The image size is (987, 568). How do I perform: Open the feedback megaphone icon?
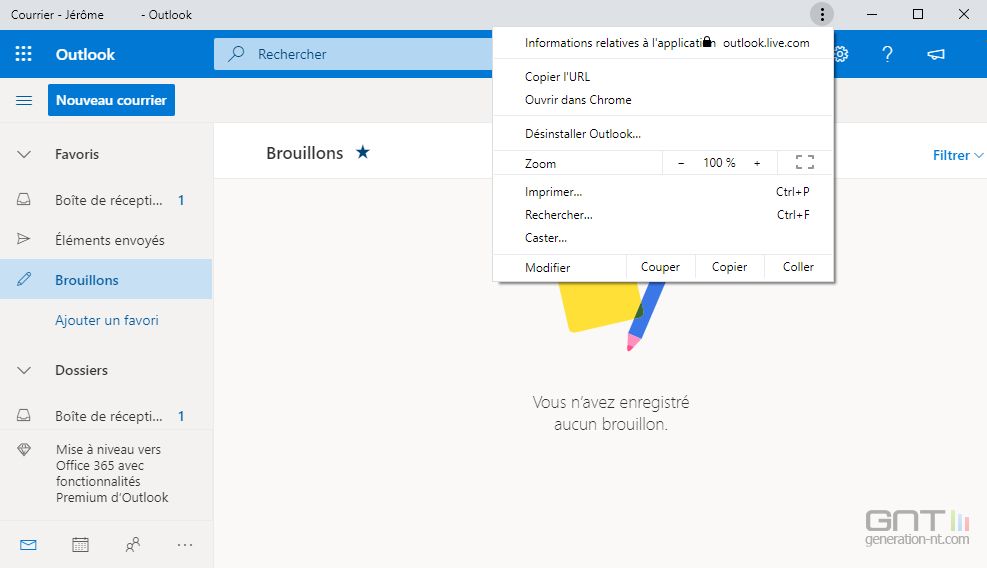point(935,54)
